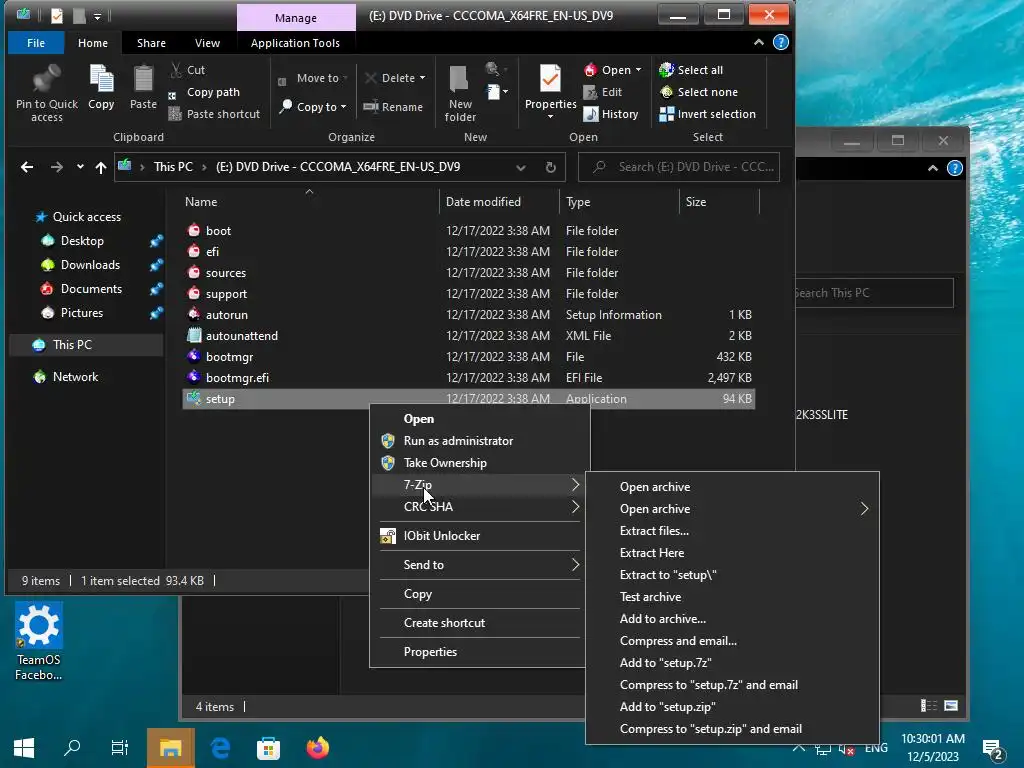Click Create shortcut in context menu

click(x=479, y=623)
